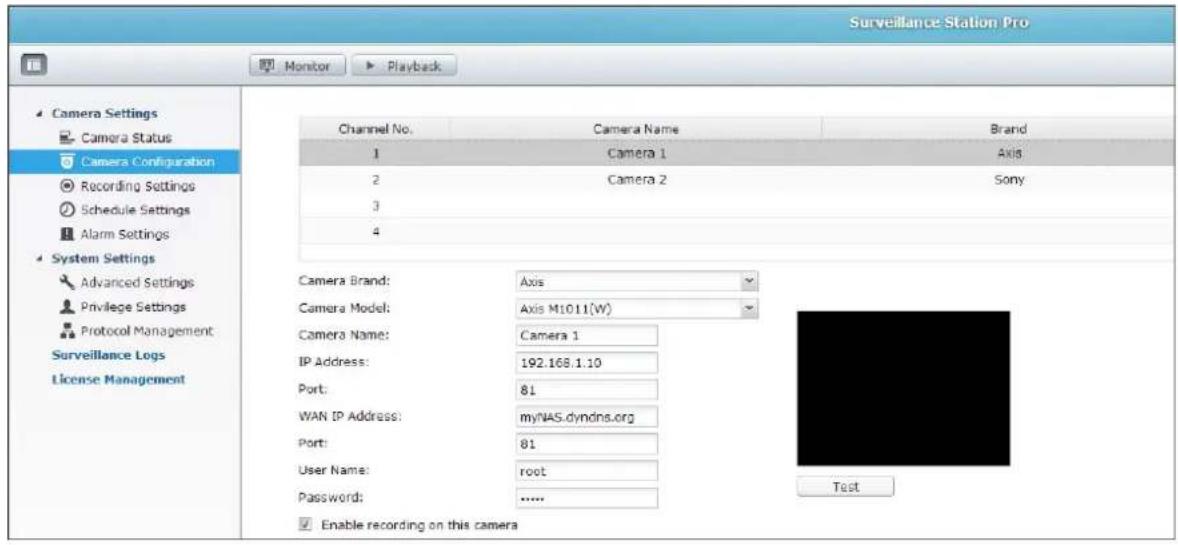This screenshot has width=1178, height=545.
Task: Click the Brand column header
Action: pyautogui.click(x=999, y=129)
